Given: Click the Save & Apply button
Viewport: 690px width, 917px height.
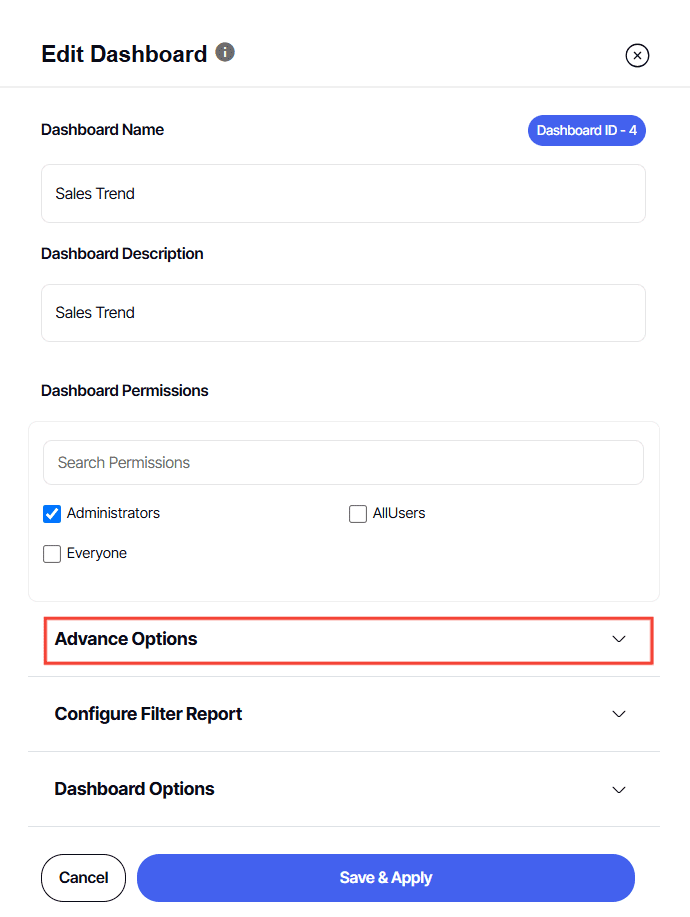Looking at the screenshot, I should (386, 877).
